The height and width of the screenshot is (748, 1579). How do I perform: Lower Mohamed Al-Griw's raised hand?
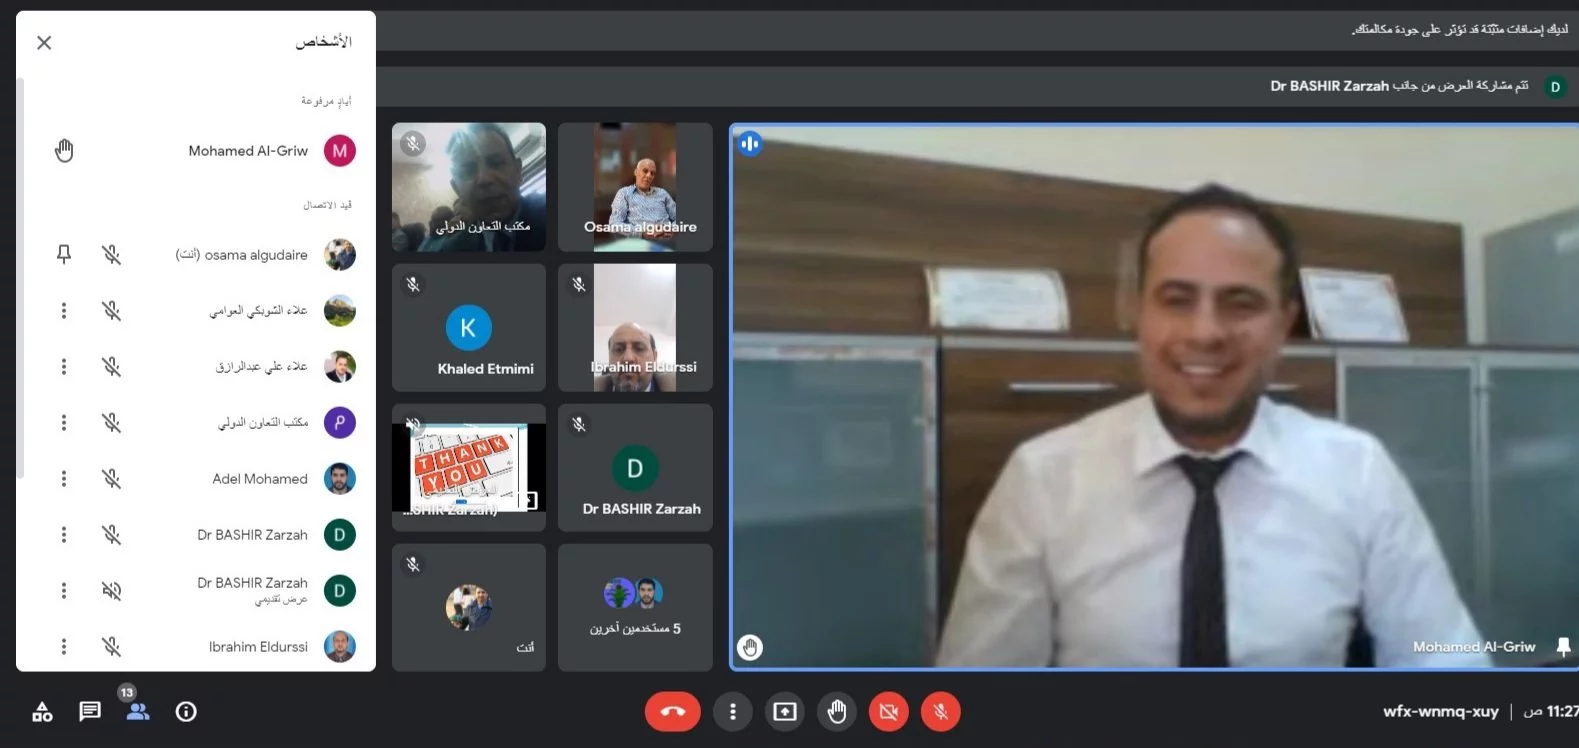64,151
